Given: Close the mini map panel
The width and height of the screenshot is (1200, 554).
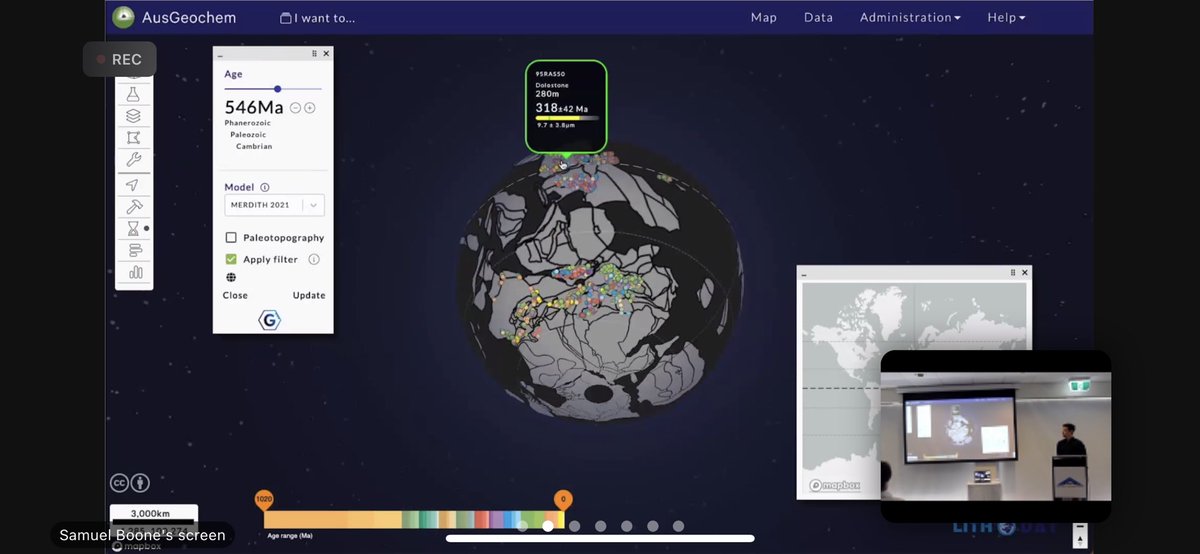Looking at the screenshot, I should click(1024, 272).
